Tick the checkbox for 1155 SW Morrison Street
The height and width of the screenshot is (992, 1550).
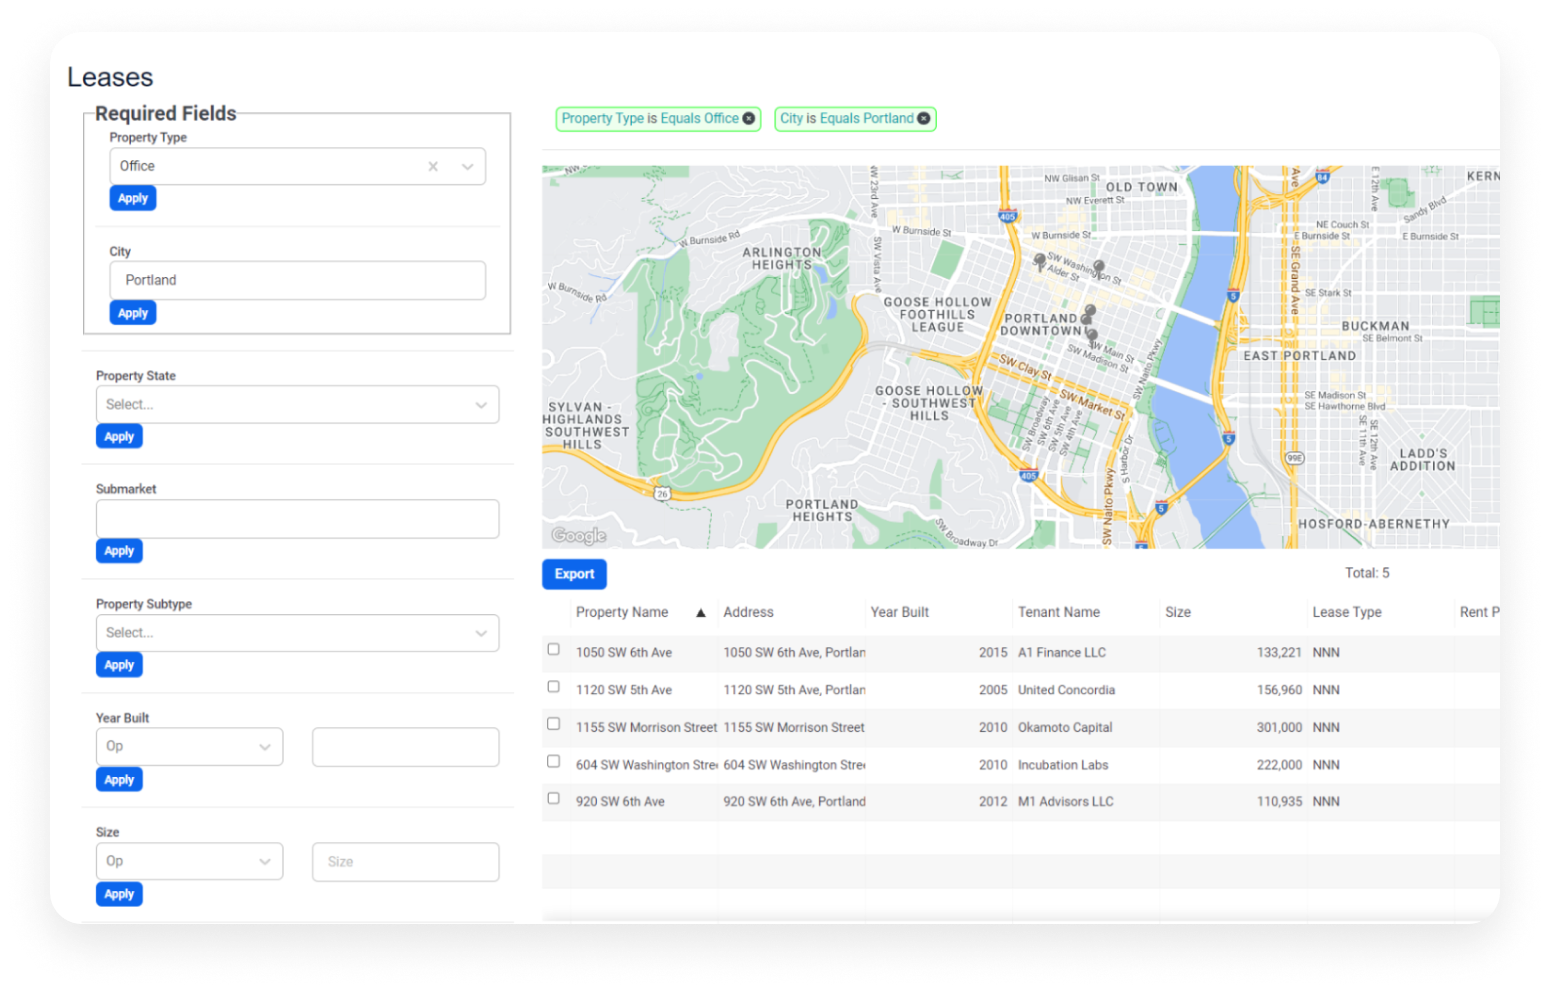tap(553, 724)
